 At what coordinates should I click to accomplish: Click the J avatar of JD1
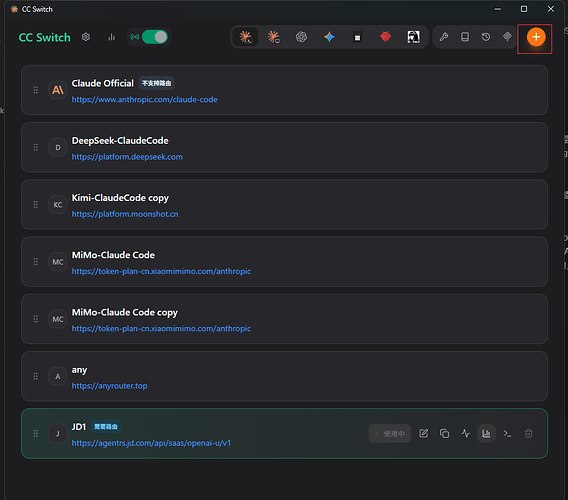(58, 433)
